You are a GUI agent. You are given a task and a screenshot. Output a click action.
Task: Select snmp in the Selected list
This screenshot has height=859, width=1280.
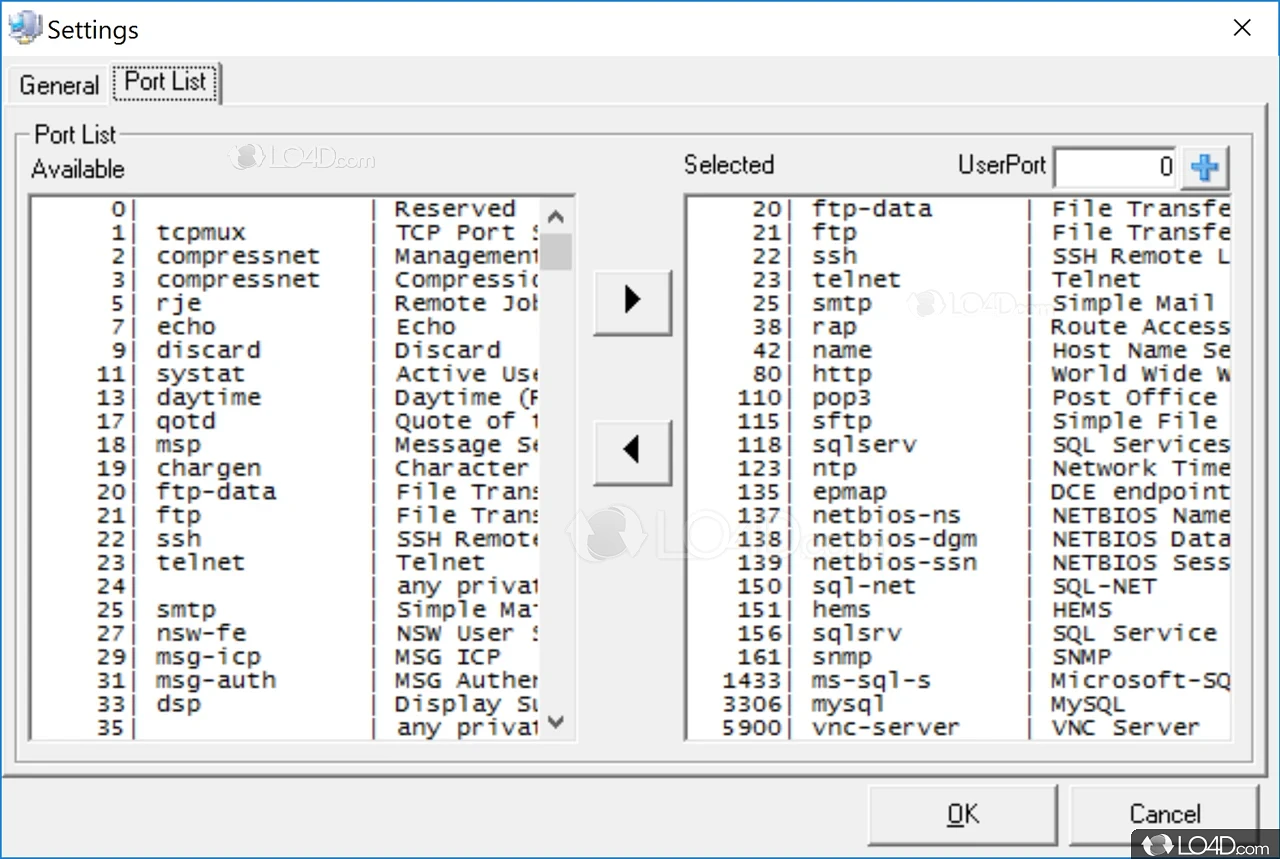pos(958,657)
